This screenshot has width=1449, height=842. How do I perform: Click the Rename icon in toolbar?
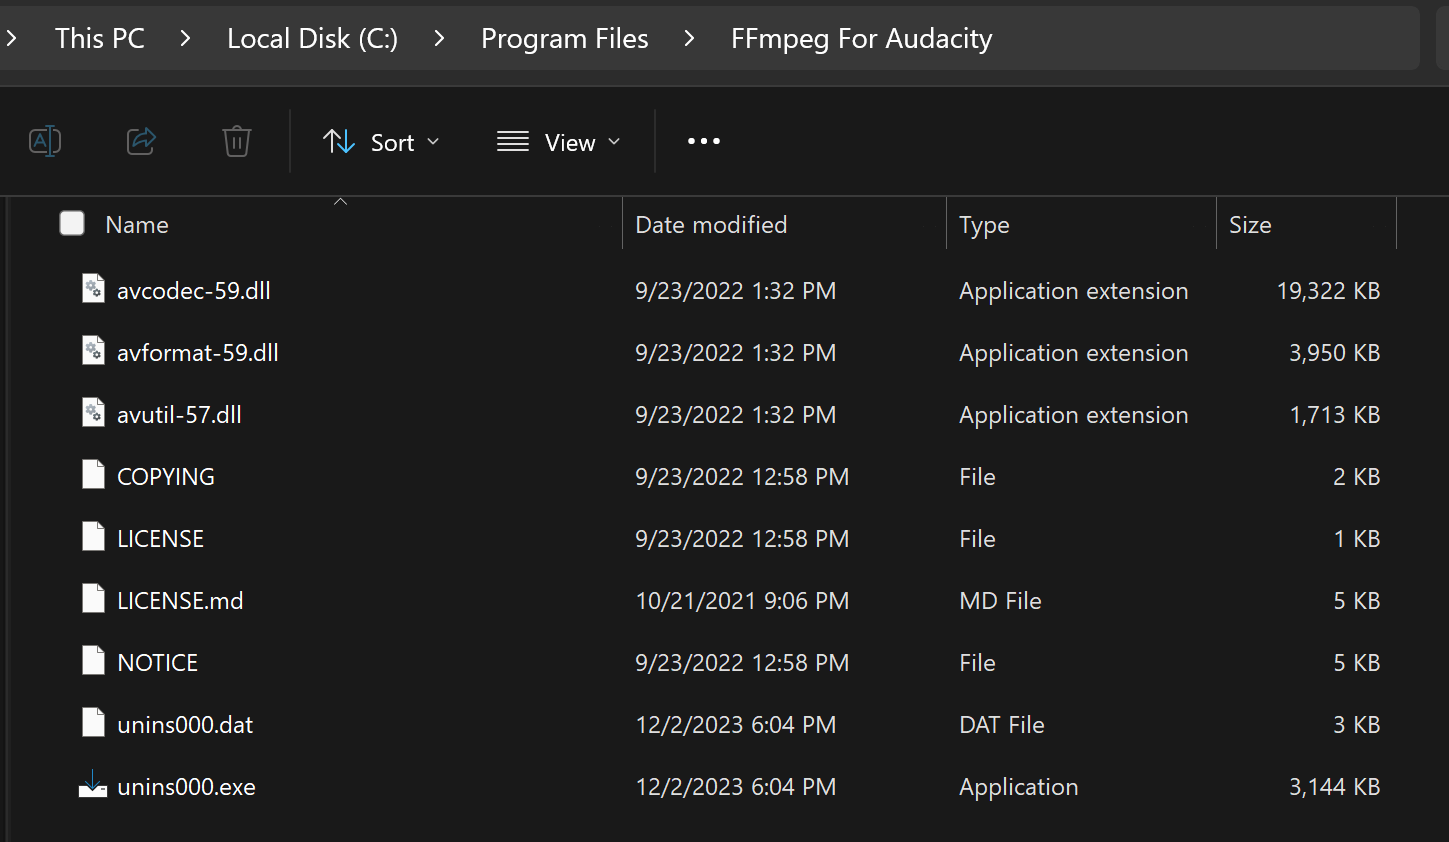click(45, 141)
